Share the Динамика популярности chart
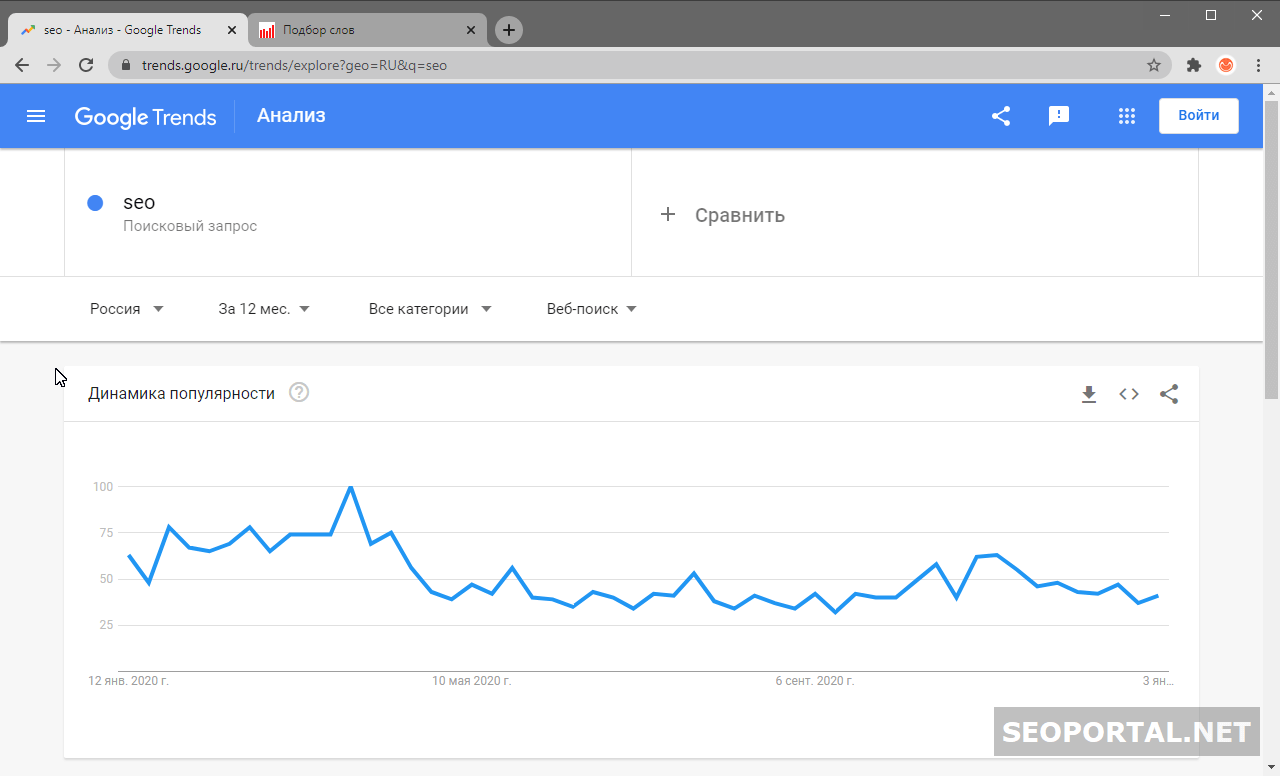 click(1169, 394)
